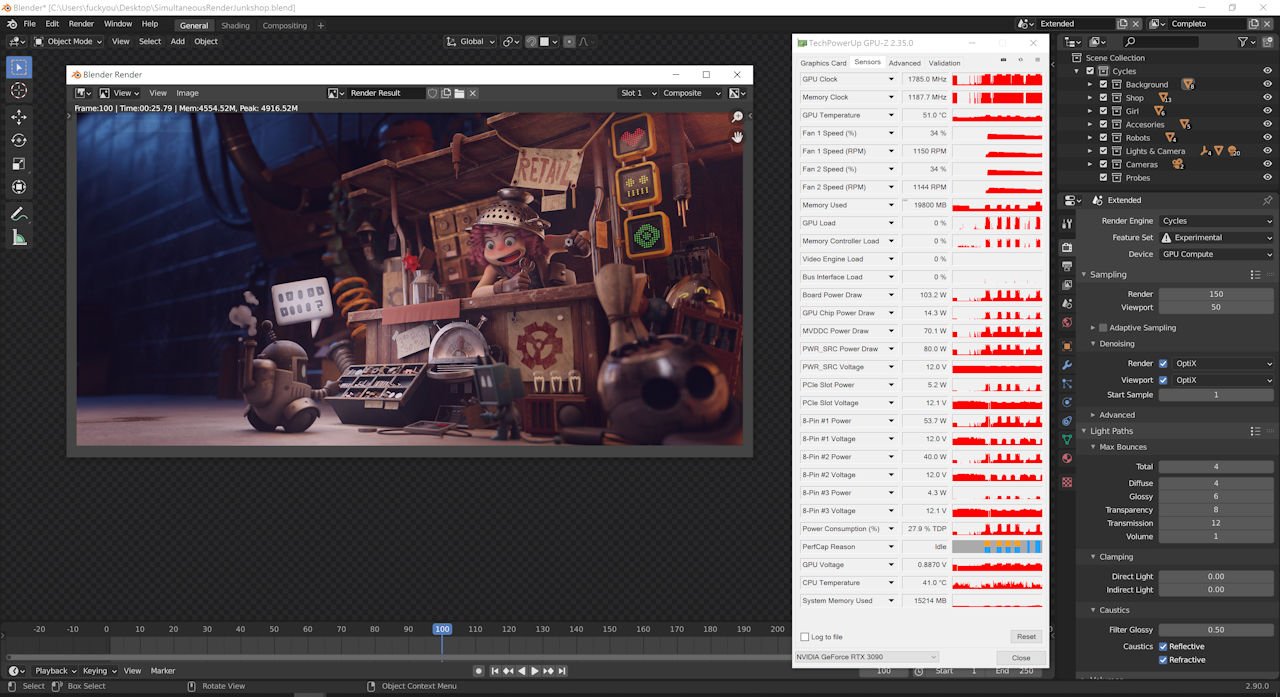Open the View Layer properties tab
Viewport: 1280px width, 697px height.
tap(1067, 285)
